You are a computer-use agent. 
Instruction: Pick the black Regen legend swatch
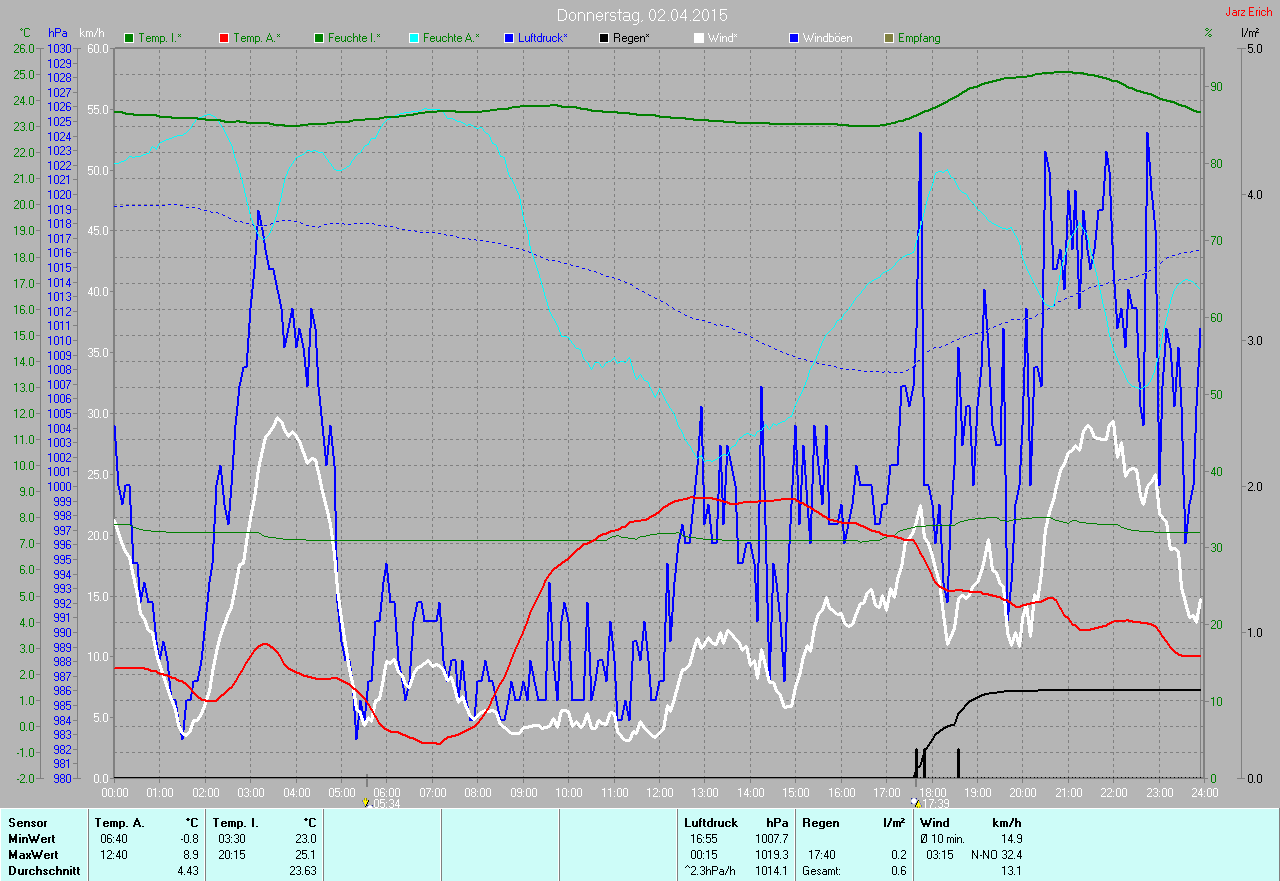[x=603, y=38]
